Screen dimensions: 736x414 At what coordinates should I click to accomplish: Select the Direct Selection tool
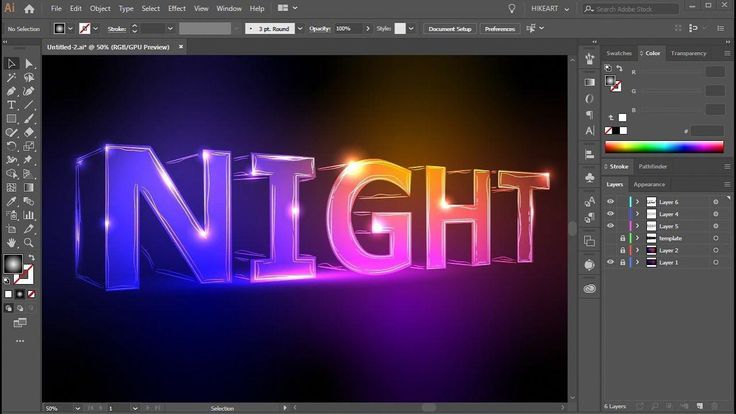point(29,63)
